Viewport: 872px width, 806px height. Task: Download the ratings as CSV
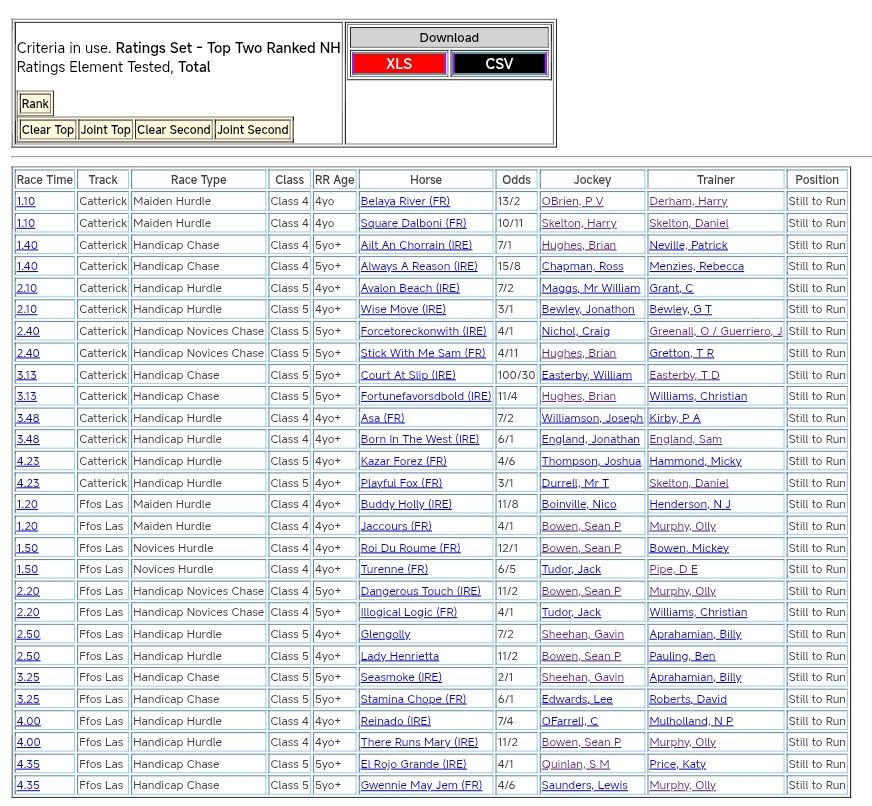[499, 64]
